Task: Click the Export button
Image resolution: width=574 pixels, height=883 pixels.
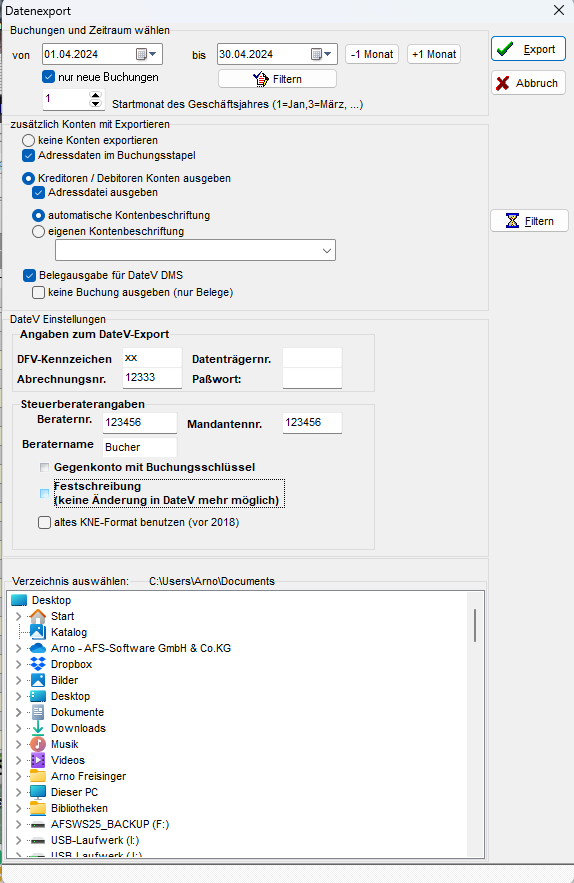Action: click(x=528, y=49)
